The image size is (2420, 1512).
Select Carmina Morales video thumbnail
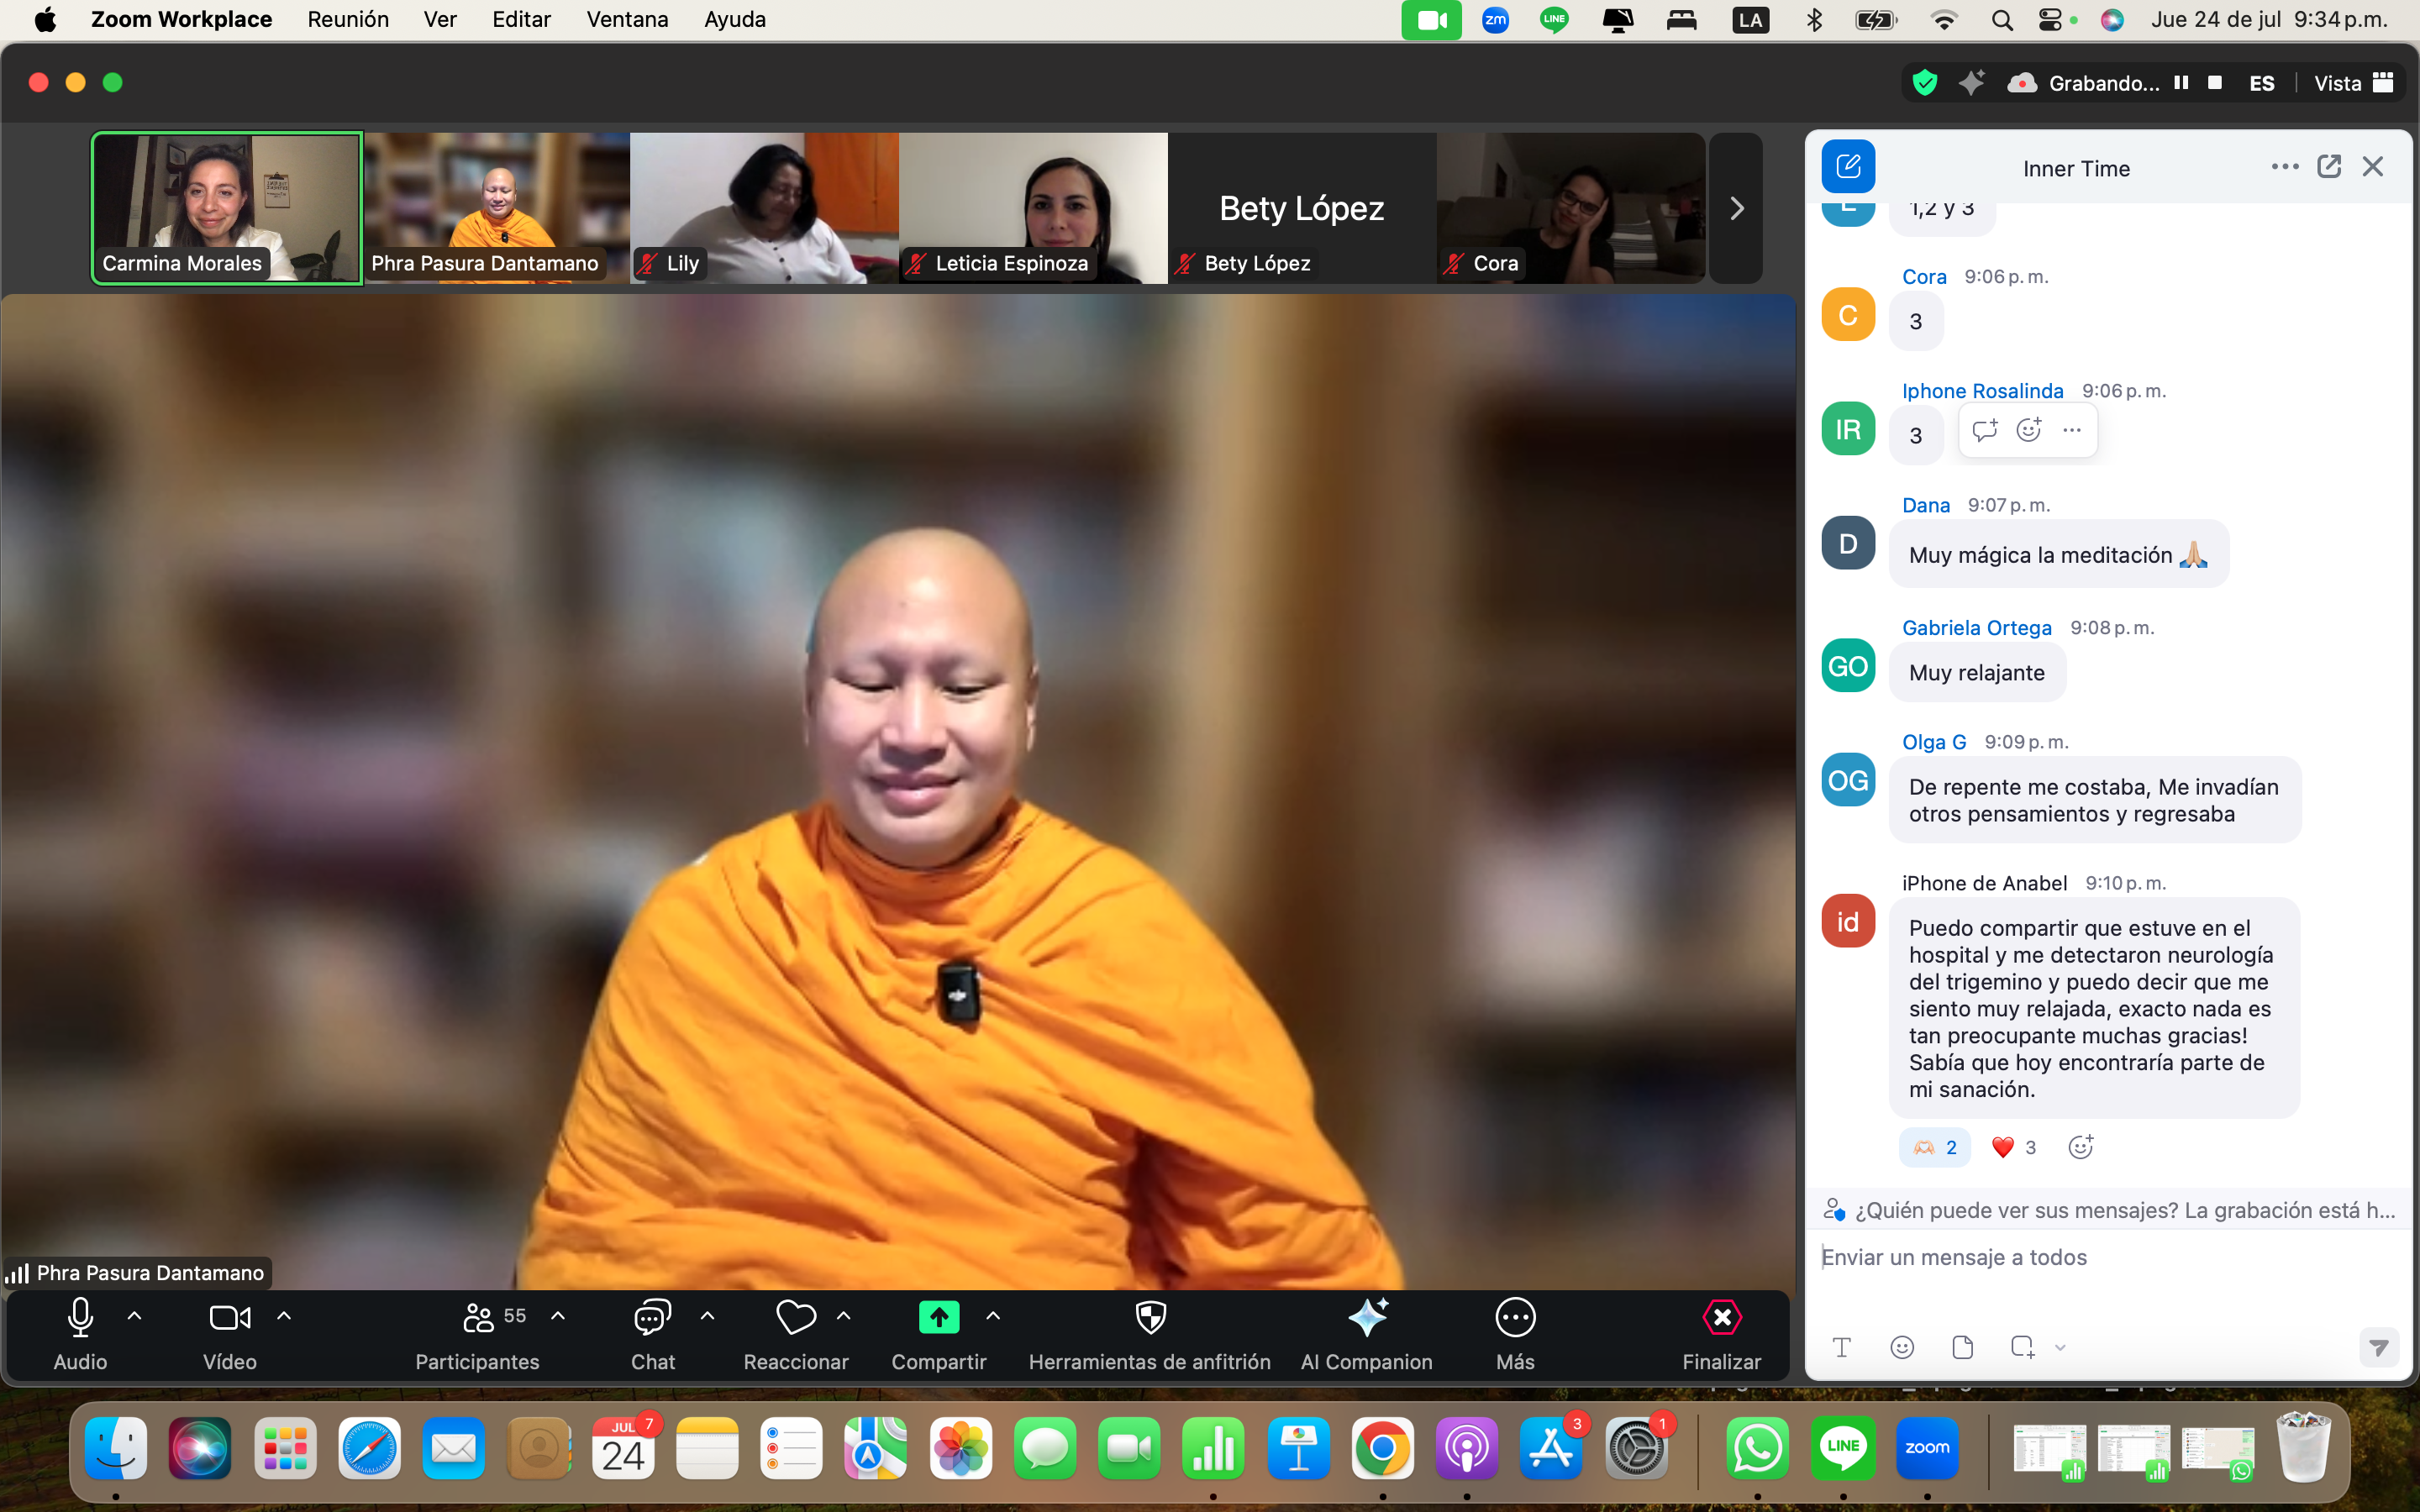click(x=227, y=208)
